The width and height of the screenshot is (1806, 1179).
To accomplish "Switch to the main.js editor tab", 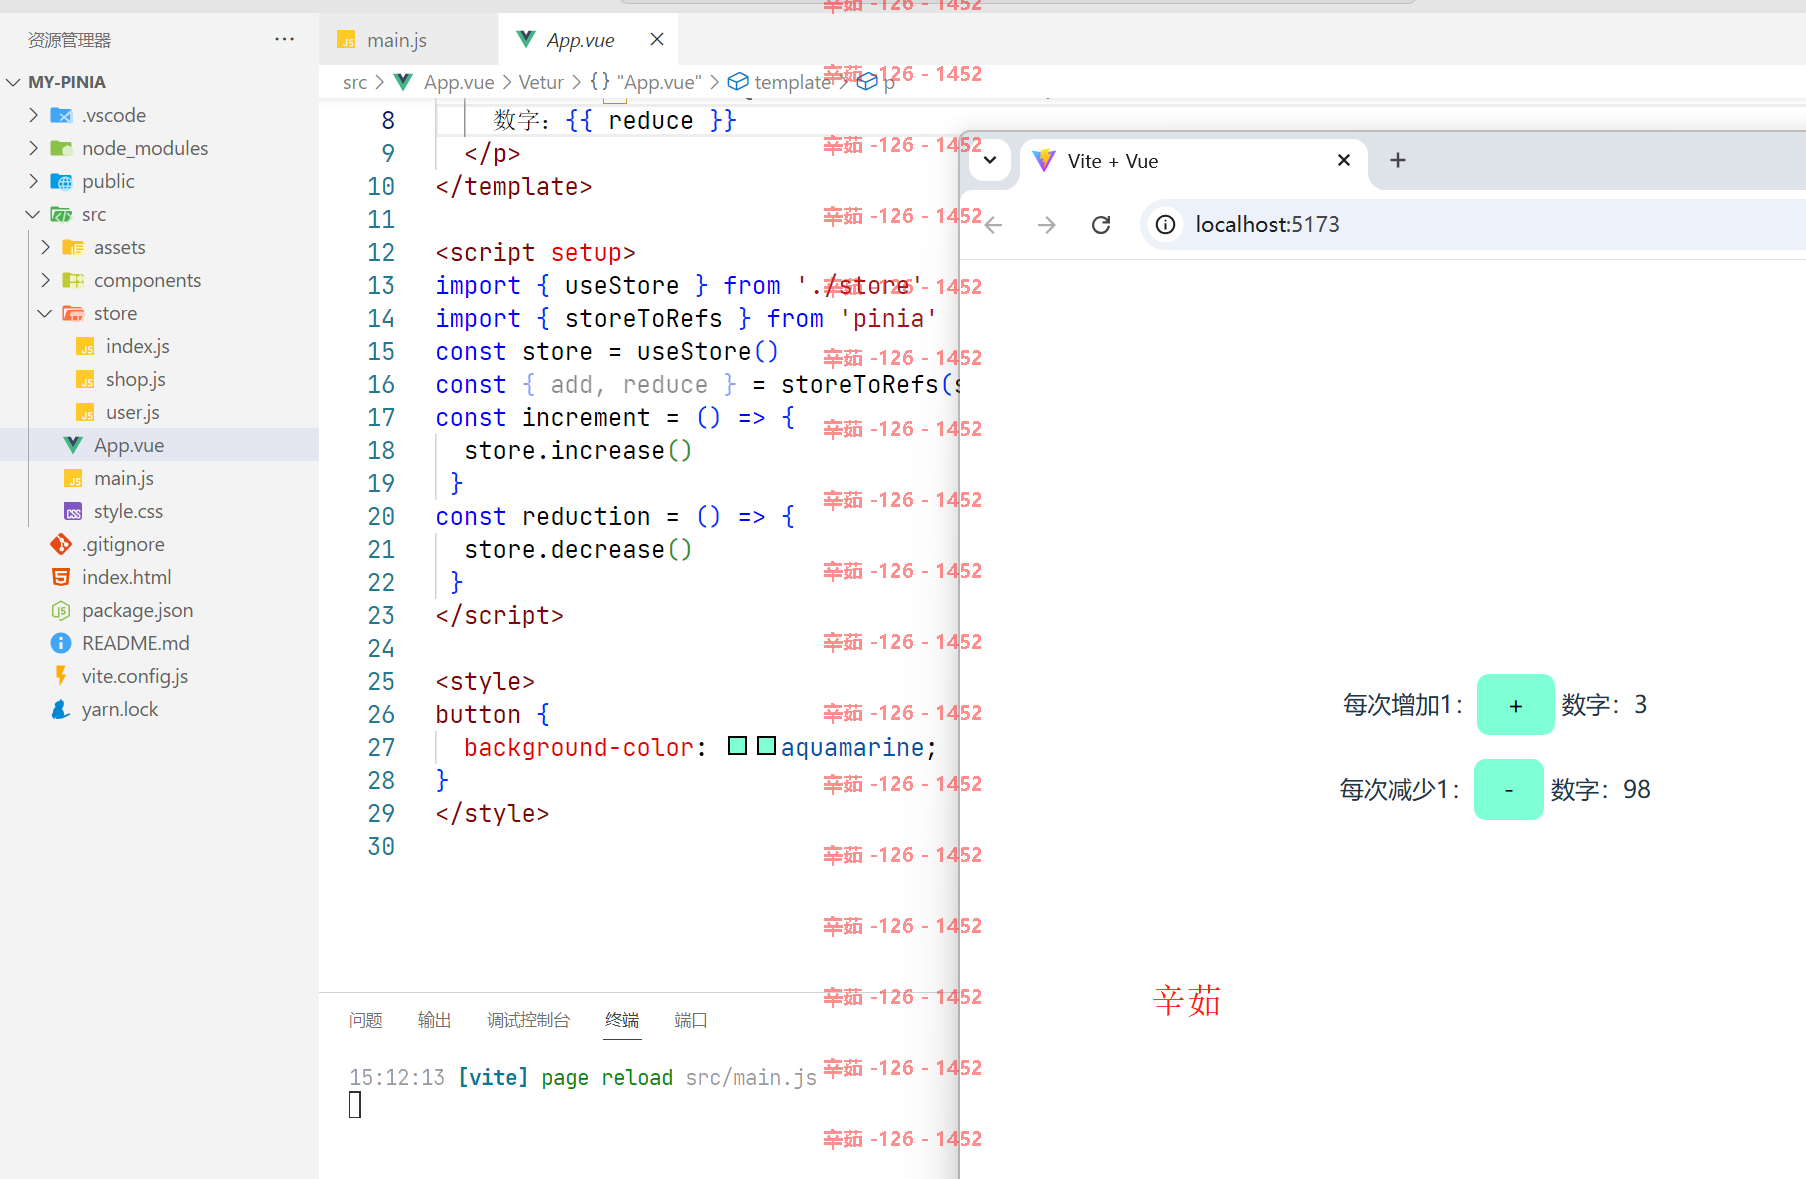I will tap(408, 40).
